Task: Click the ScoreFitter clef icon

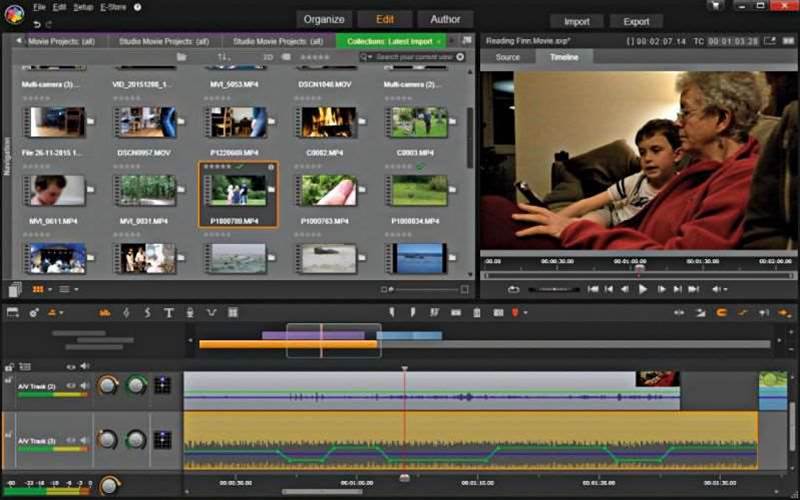Action: [147, 313]
